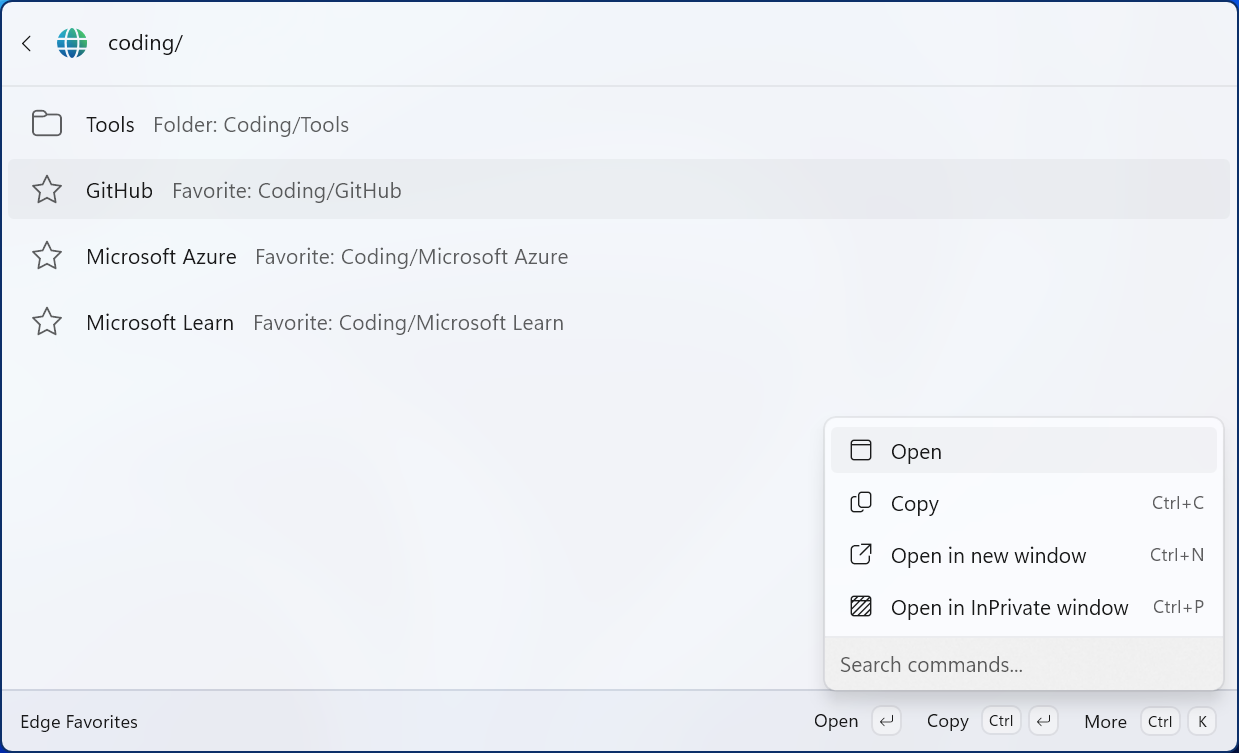
Task: Click the Copy icon in context menu
Action: click(861, 503)
